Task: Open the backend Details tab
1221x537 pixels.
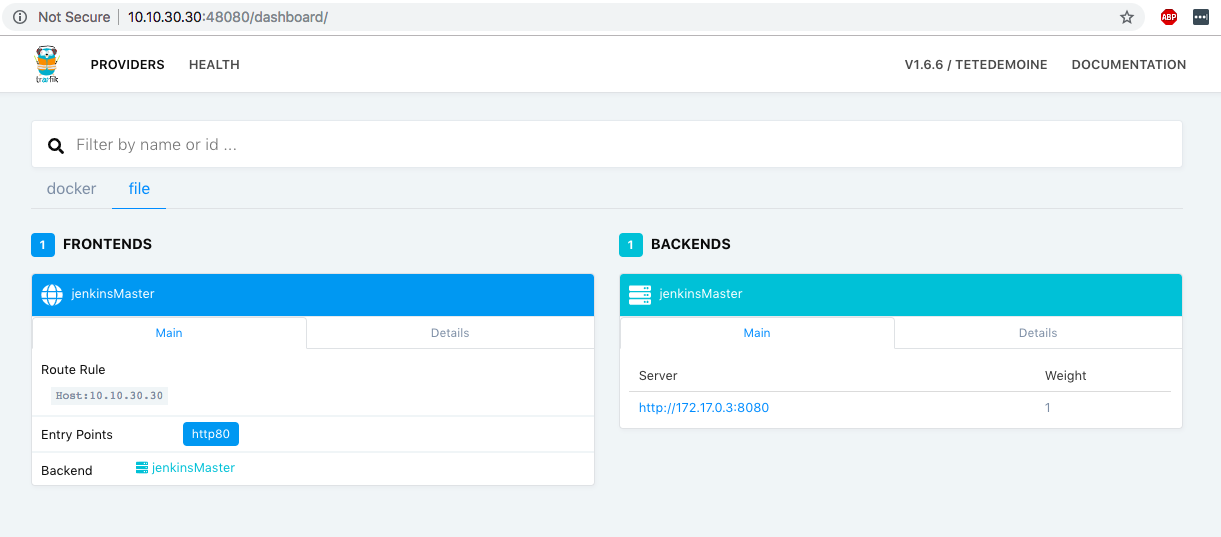Action: [x=1038, y=333]
